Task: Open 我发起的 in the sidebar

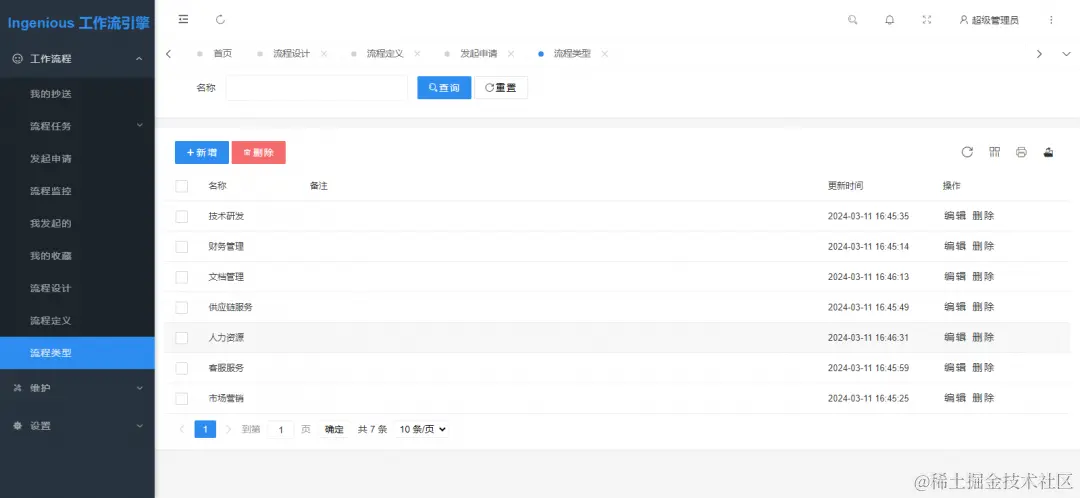Action: tap(77, 223)
